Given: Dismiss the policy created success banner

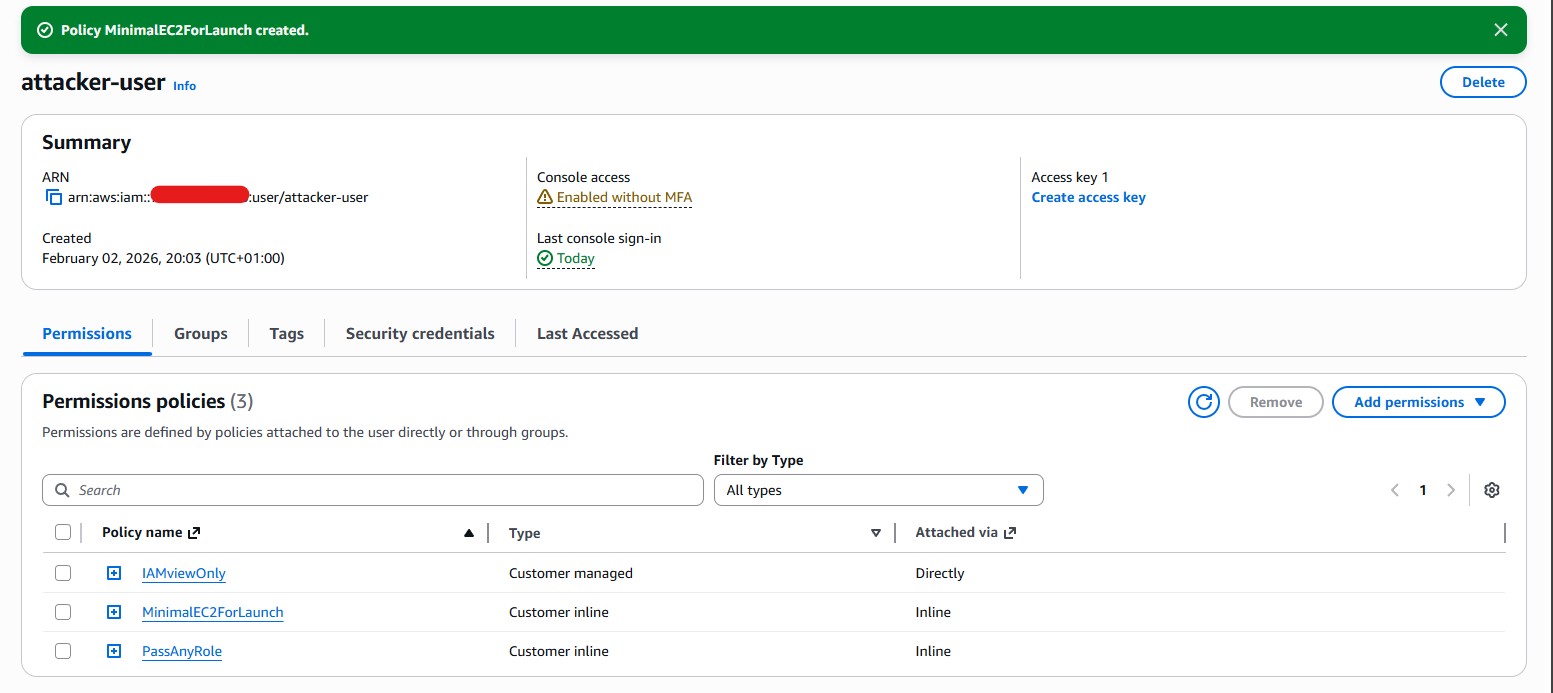Looking at the screenshot, I should [1500, 30].
